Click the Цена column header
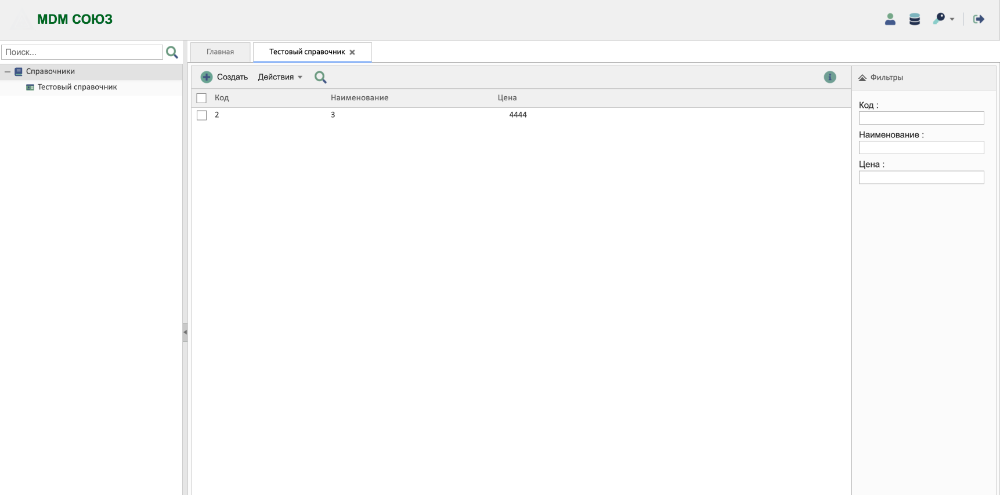The image size is (1000, 495). pos(507,98)
